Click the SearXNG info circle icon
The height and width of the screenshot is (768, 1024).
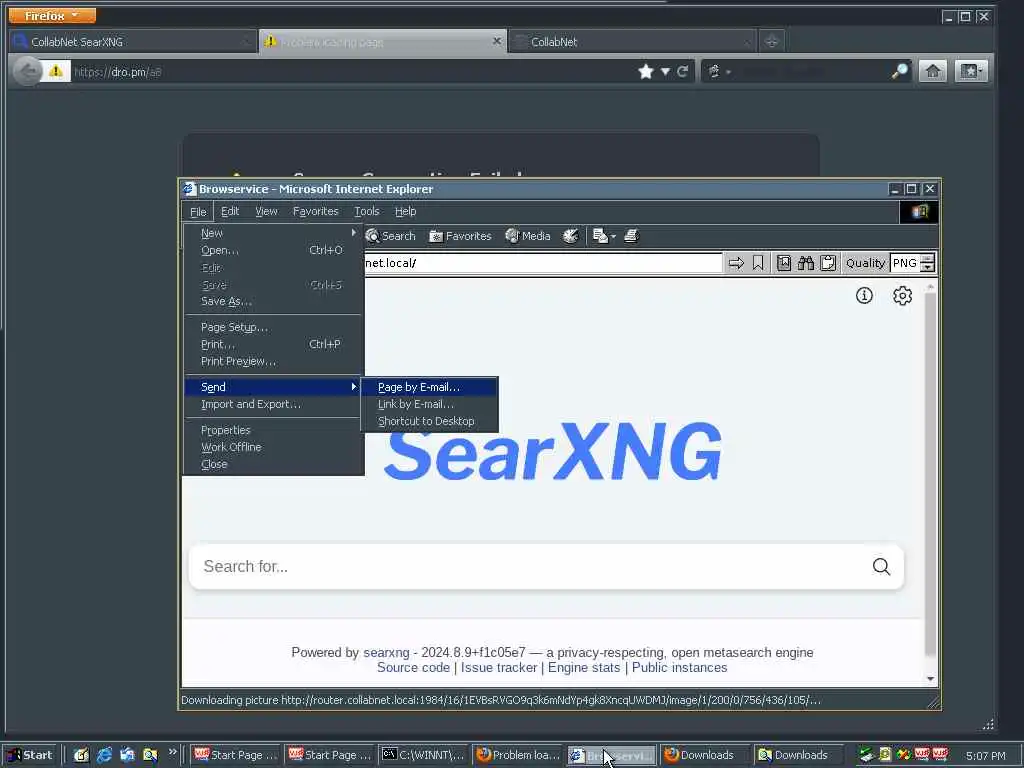coord(864,296)
